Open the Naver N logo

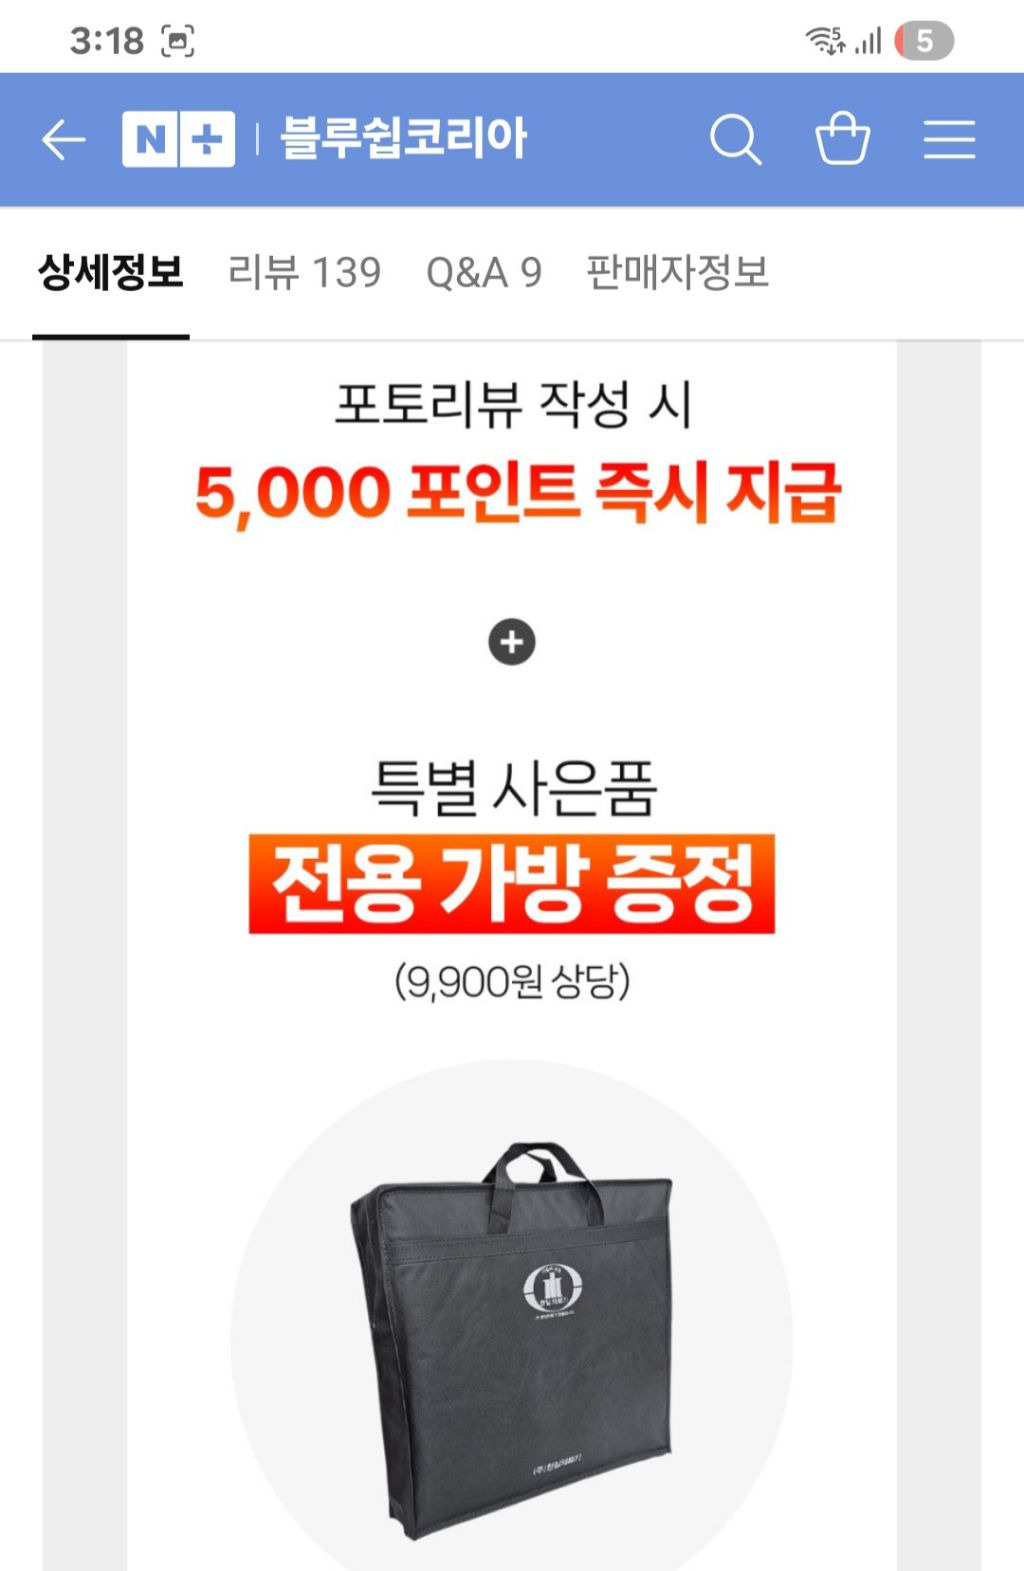(x=150, y=139)
